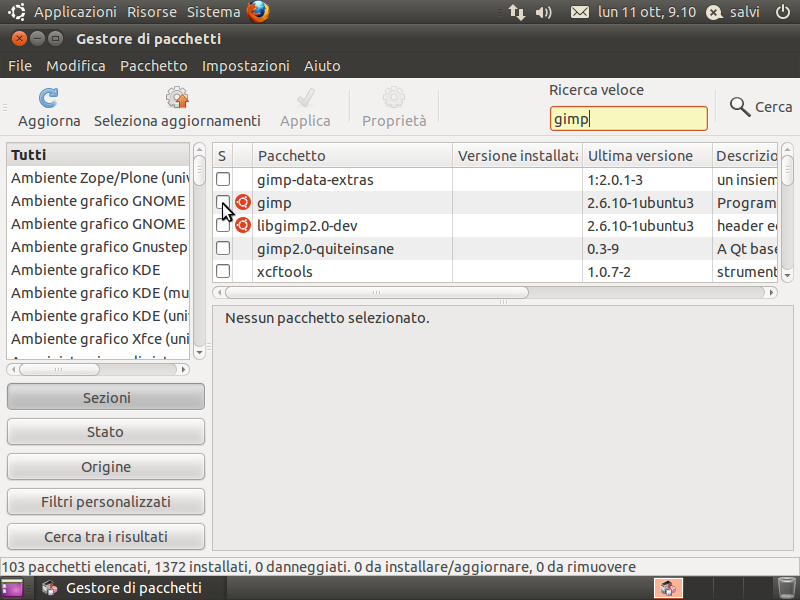Click down arrow of package list scrollbar
This screenshot has height=600, width=800.
coord(787,275)
